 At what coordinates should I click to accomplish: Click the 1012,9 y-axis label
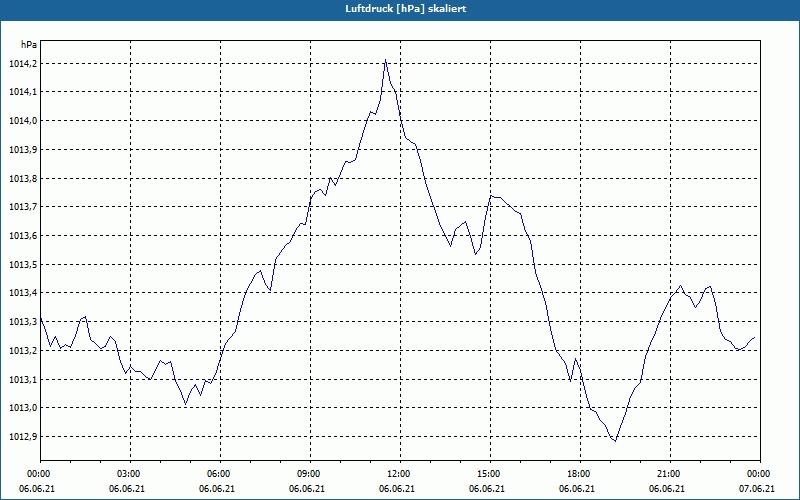tap(23, 437)
